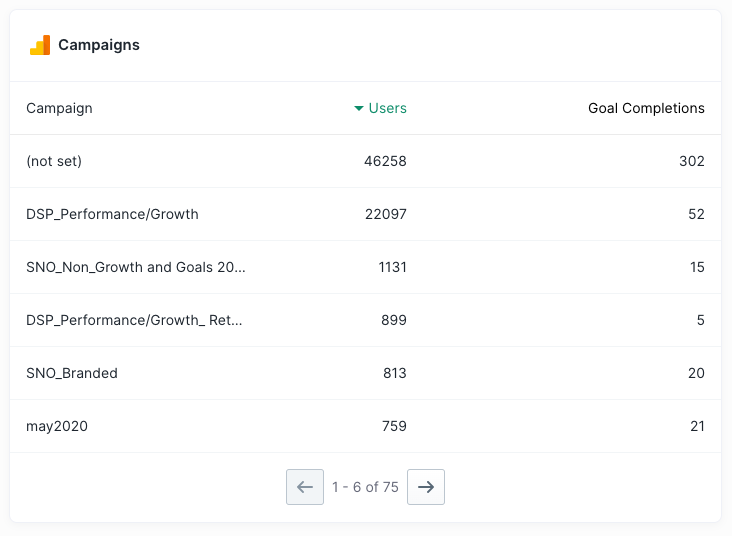This screenshot has width=732, height=536.
Task: Select the may2020 campaign
Action: point(57,426)
